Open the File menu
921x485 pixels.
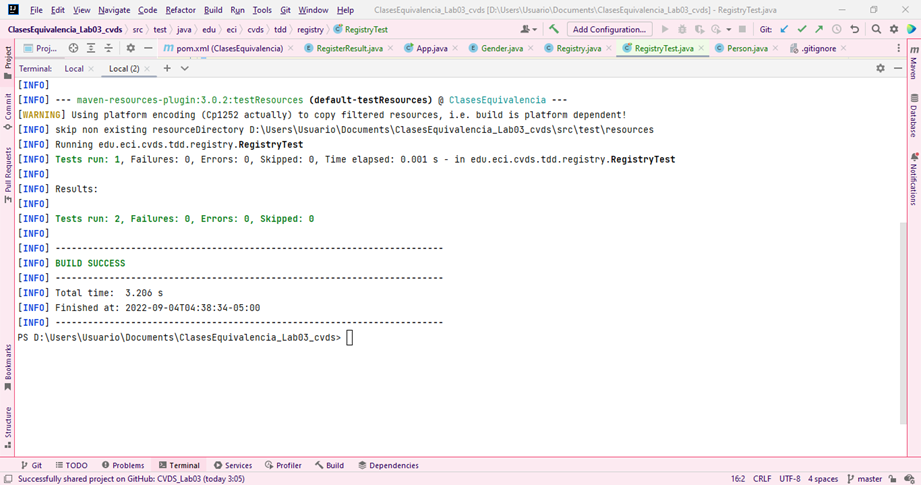point(36,10)
